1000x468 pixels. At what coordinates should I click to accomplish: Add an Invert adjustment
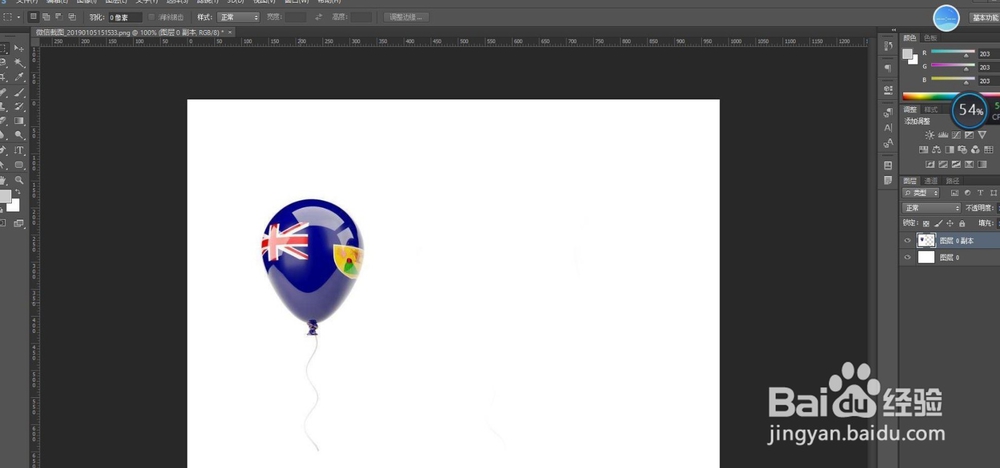coord(930,164)
